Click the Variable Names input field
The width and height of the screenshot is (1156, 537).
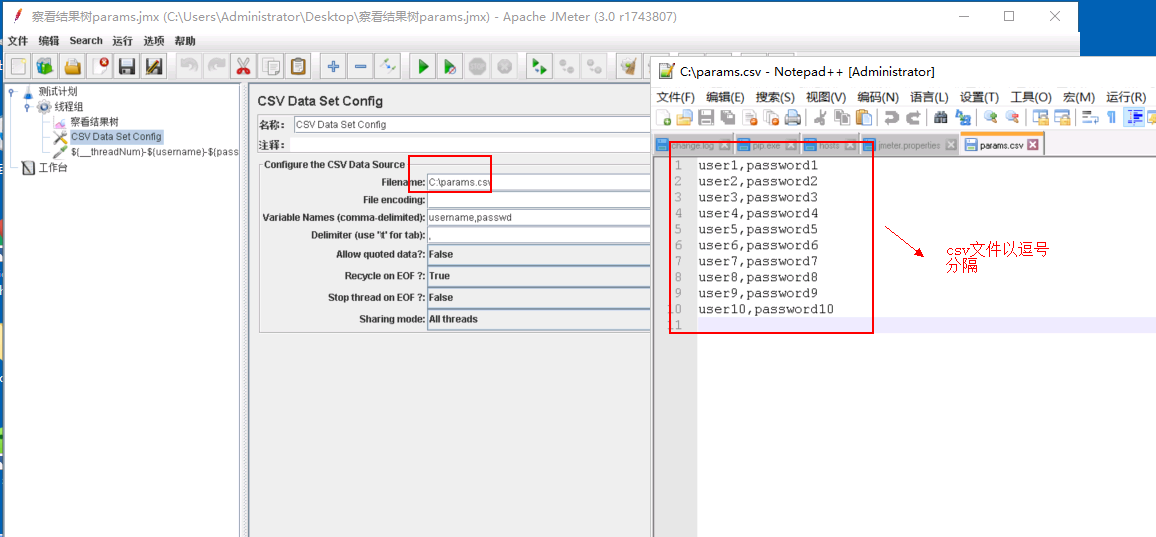tap(538, 217)
